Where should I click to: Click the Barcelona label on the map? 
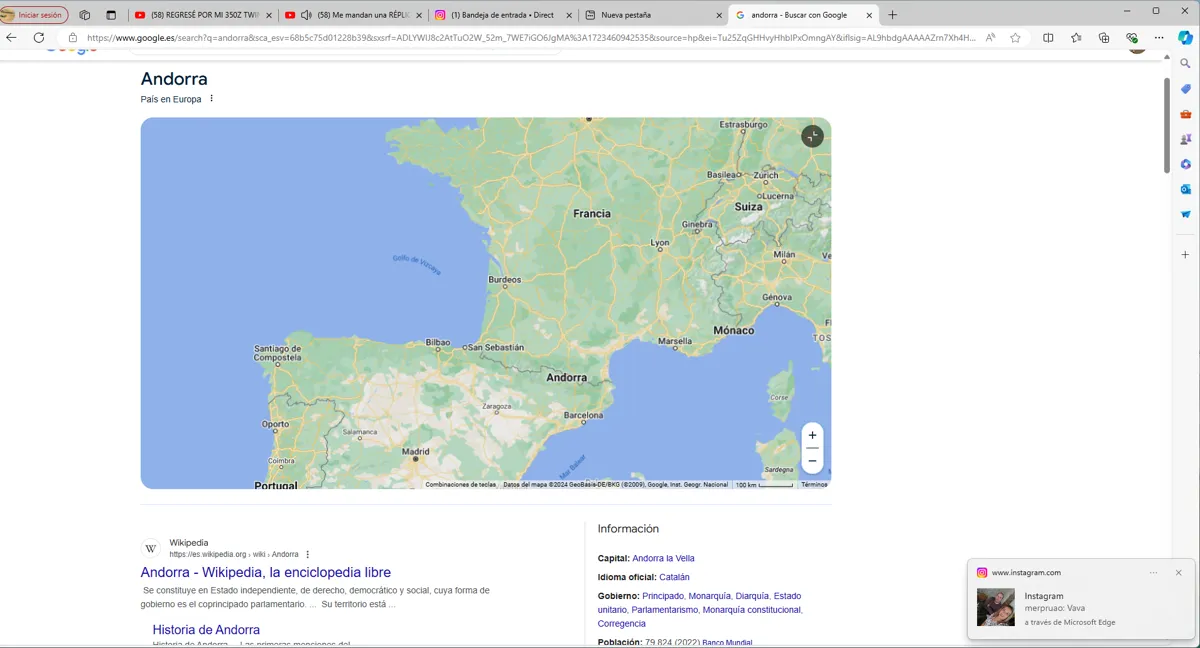(584, 415)
